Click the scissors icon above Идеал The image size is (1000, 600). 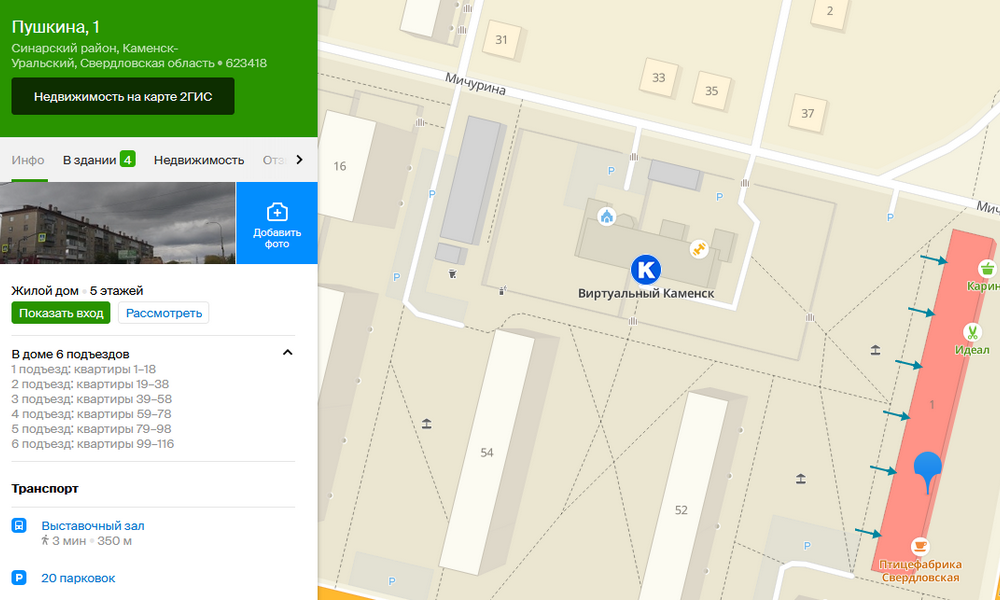coord(972,332)
